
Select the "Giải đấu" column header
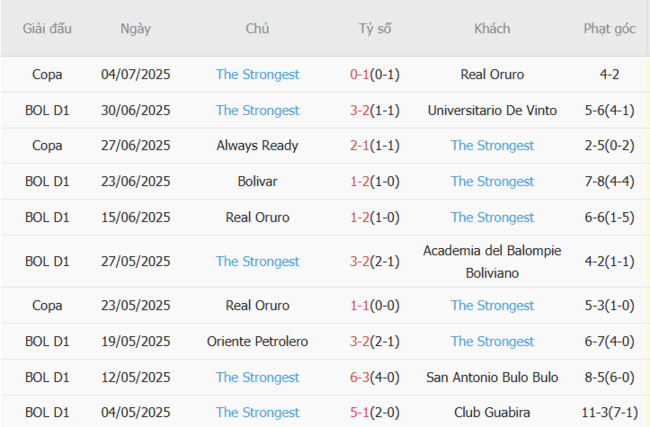coord(47,29)
